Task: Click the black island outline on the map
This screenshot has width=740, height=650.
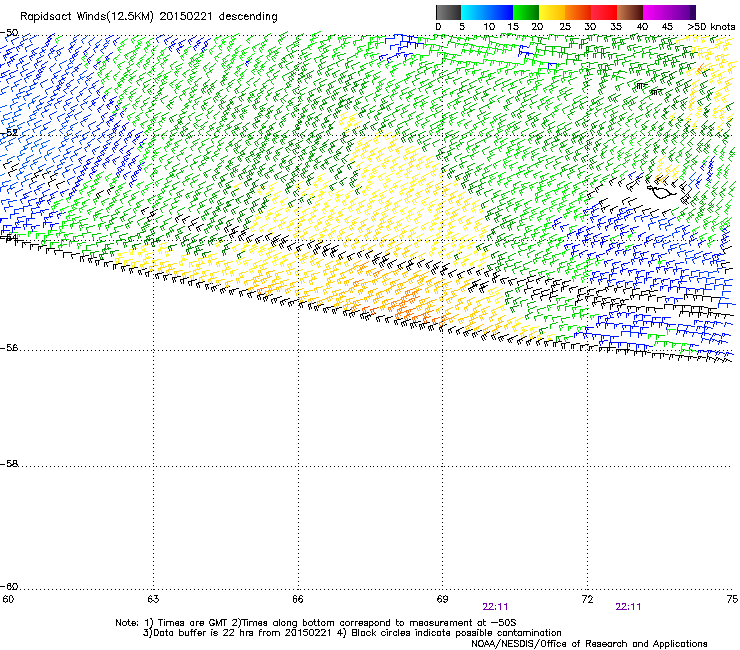Action: tap(662, 193)
